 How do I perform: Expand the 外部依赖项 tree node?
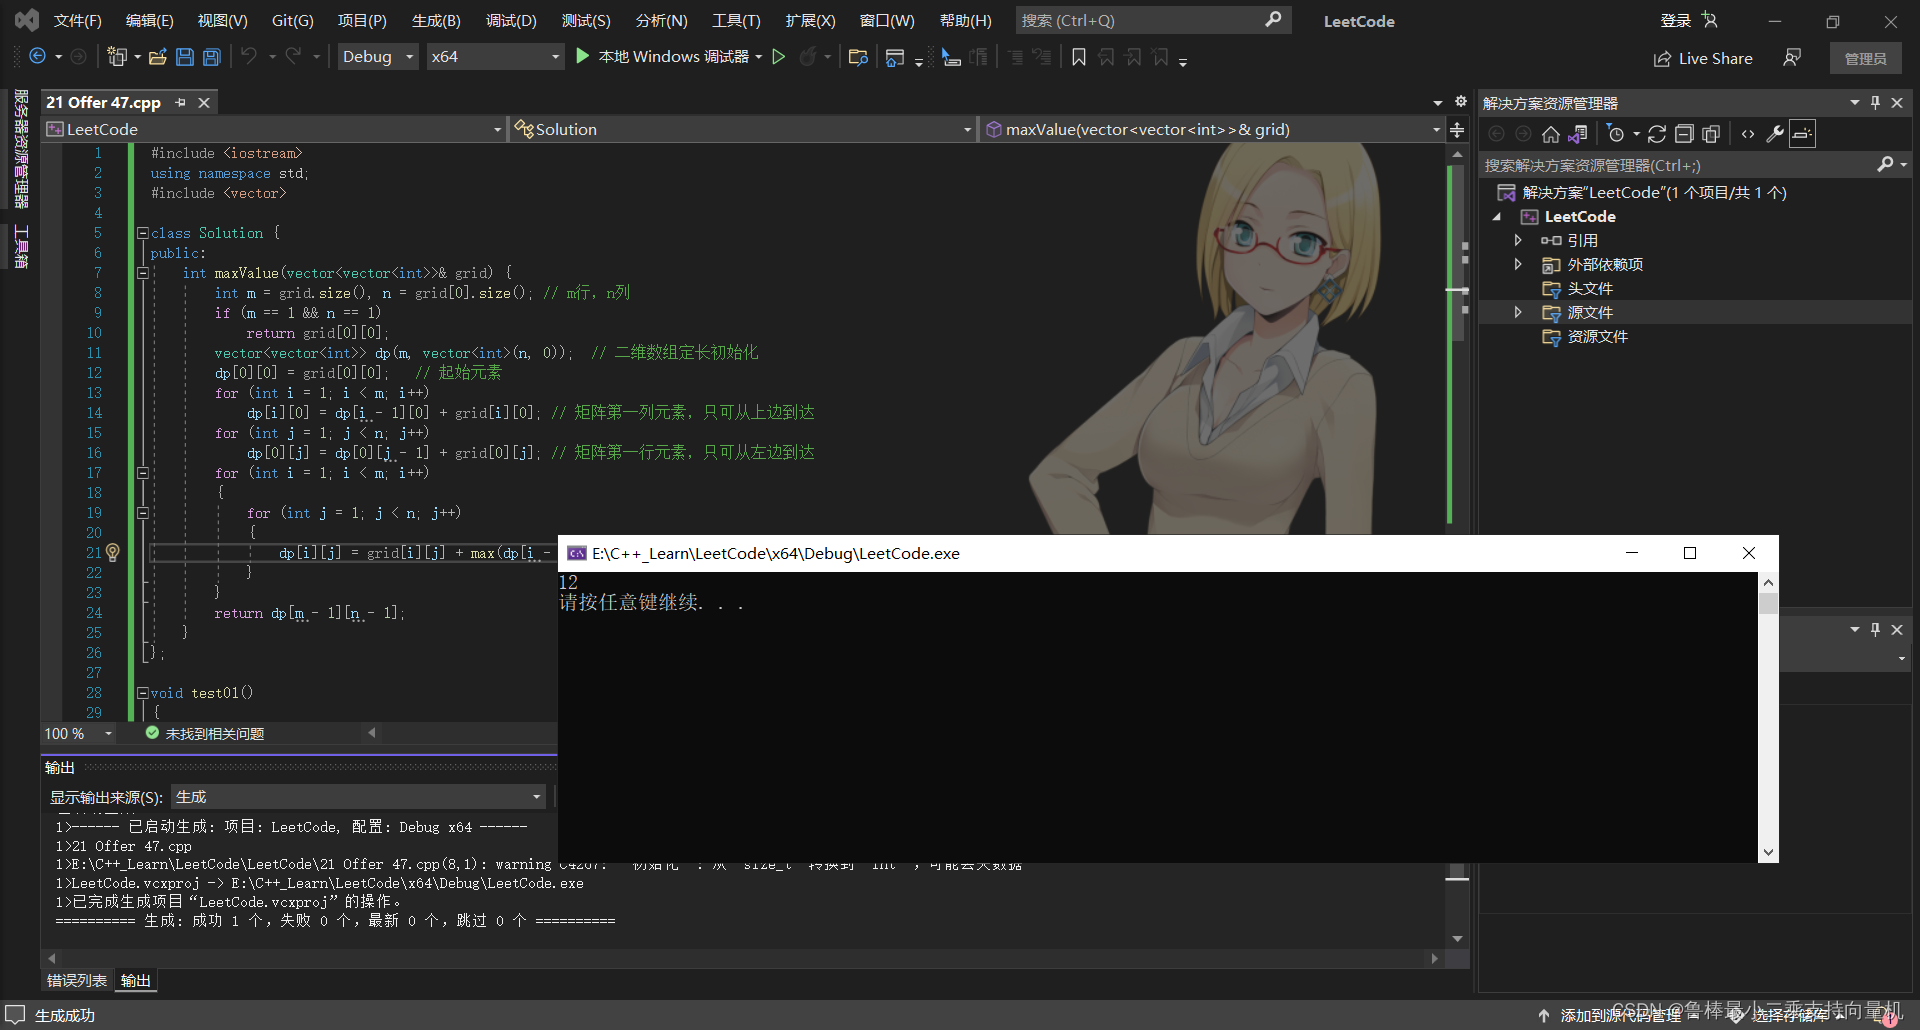tap(1518, 264)
